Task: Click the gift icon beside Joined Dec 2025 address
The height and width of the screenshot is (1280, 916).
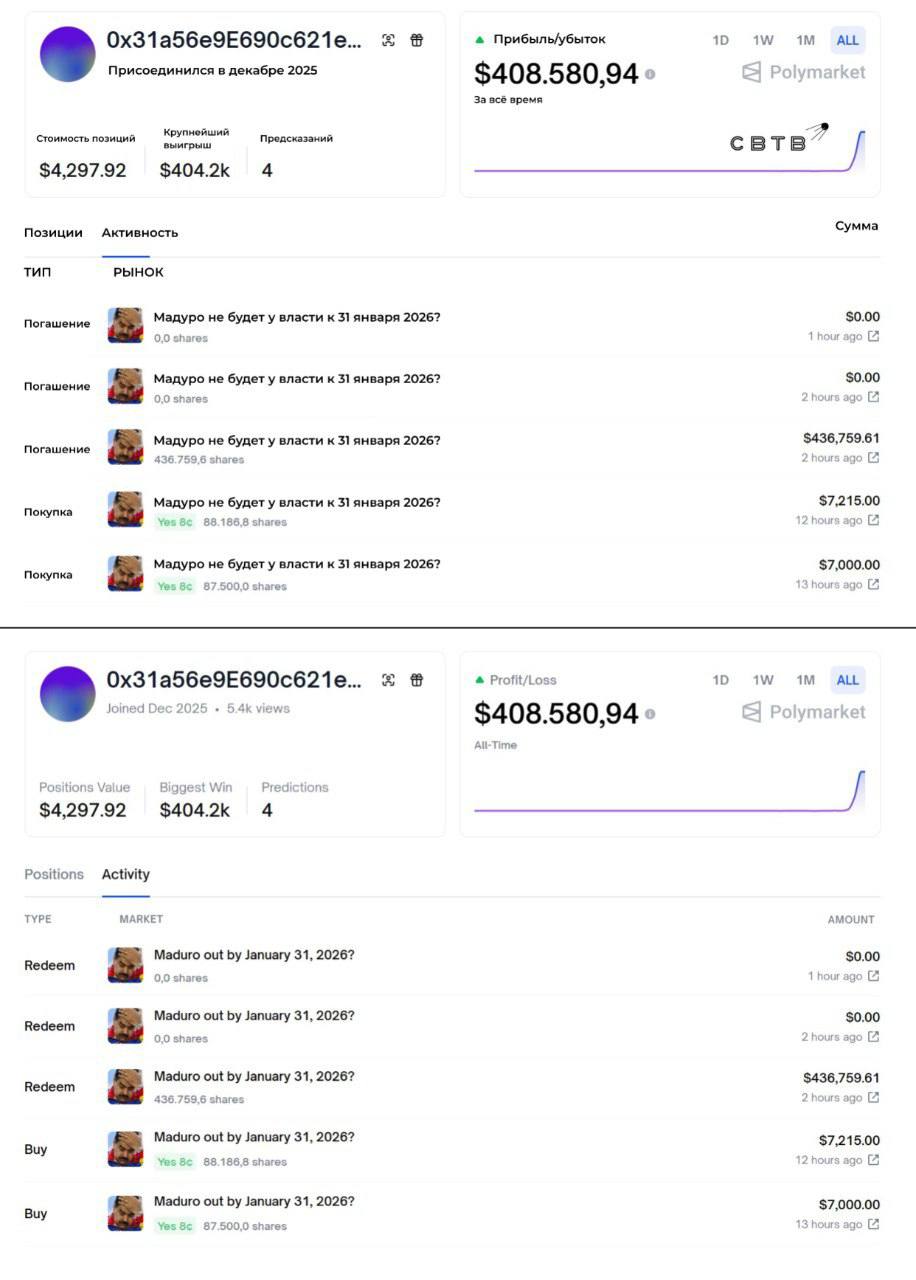Action: [417, 680]
